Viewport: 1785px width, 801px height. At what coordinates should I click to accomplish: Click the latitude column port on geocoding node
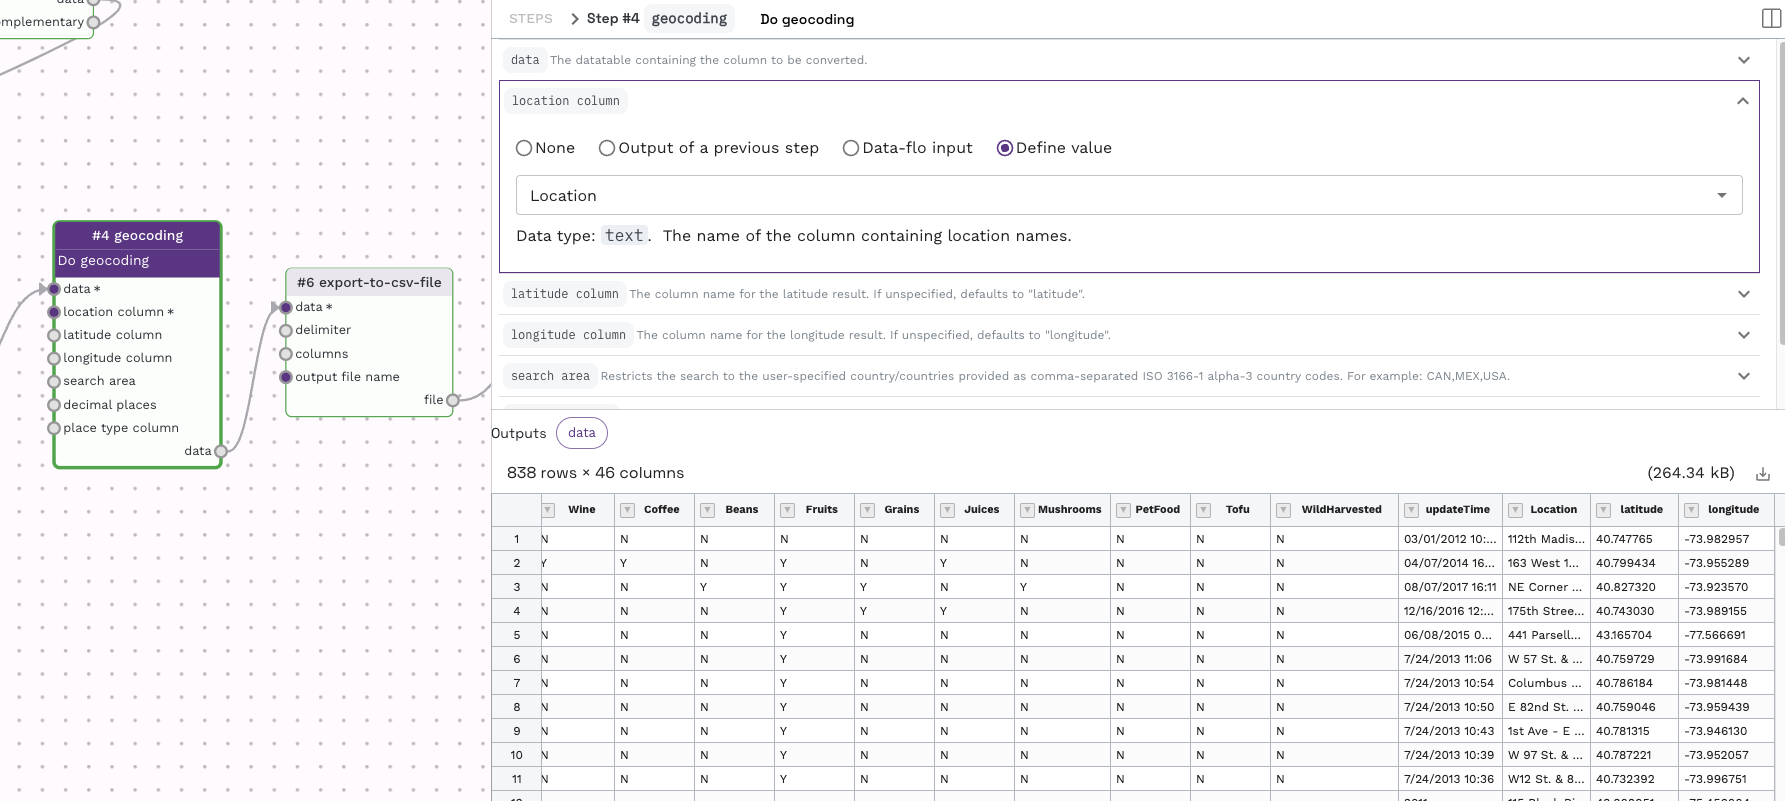point(54,335)
